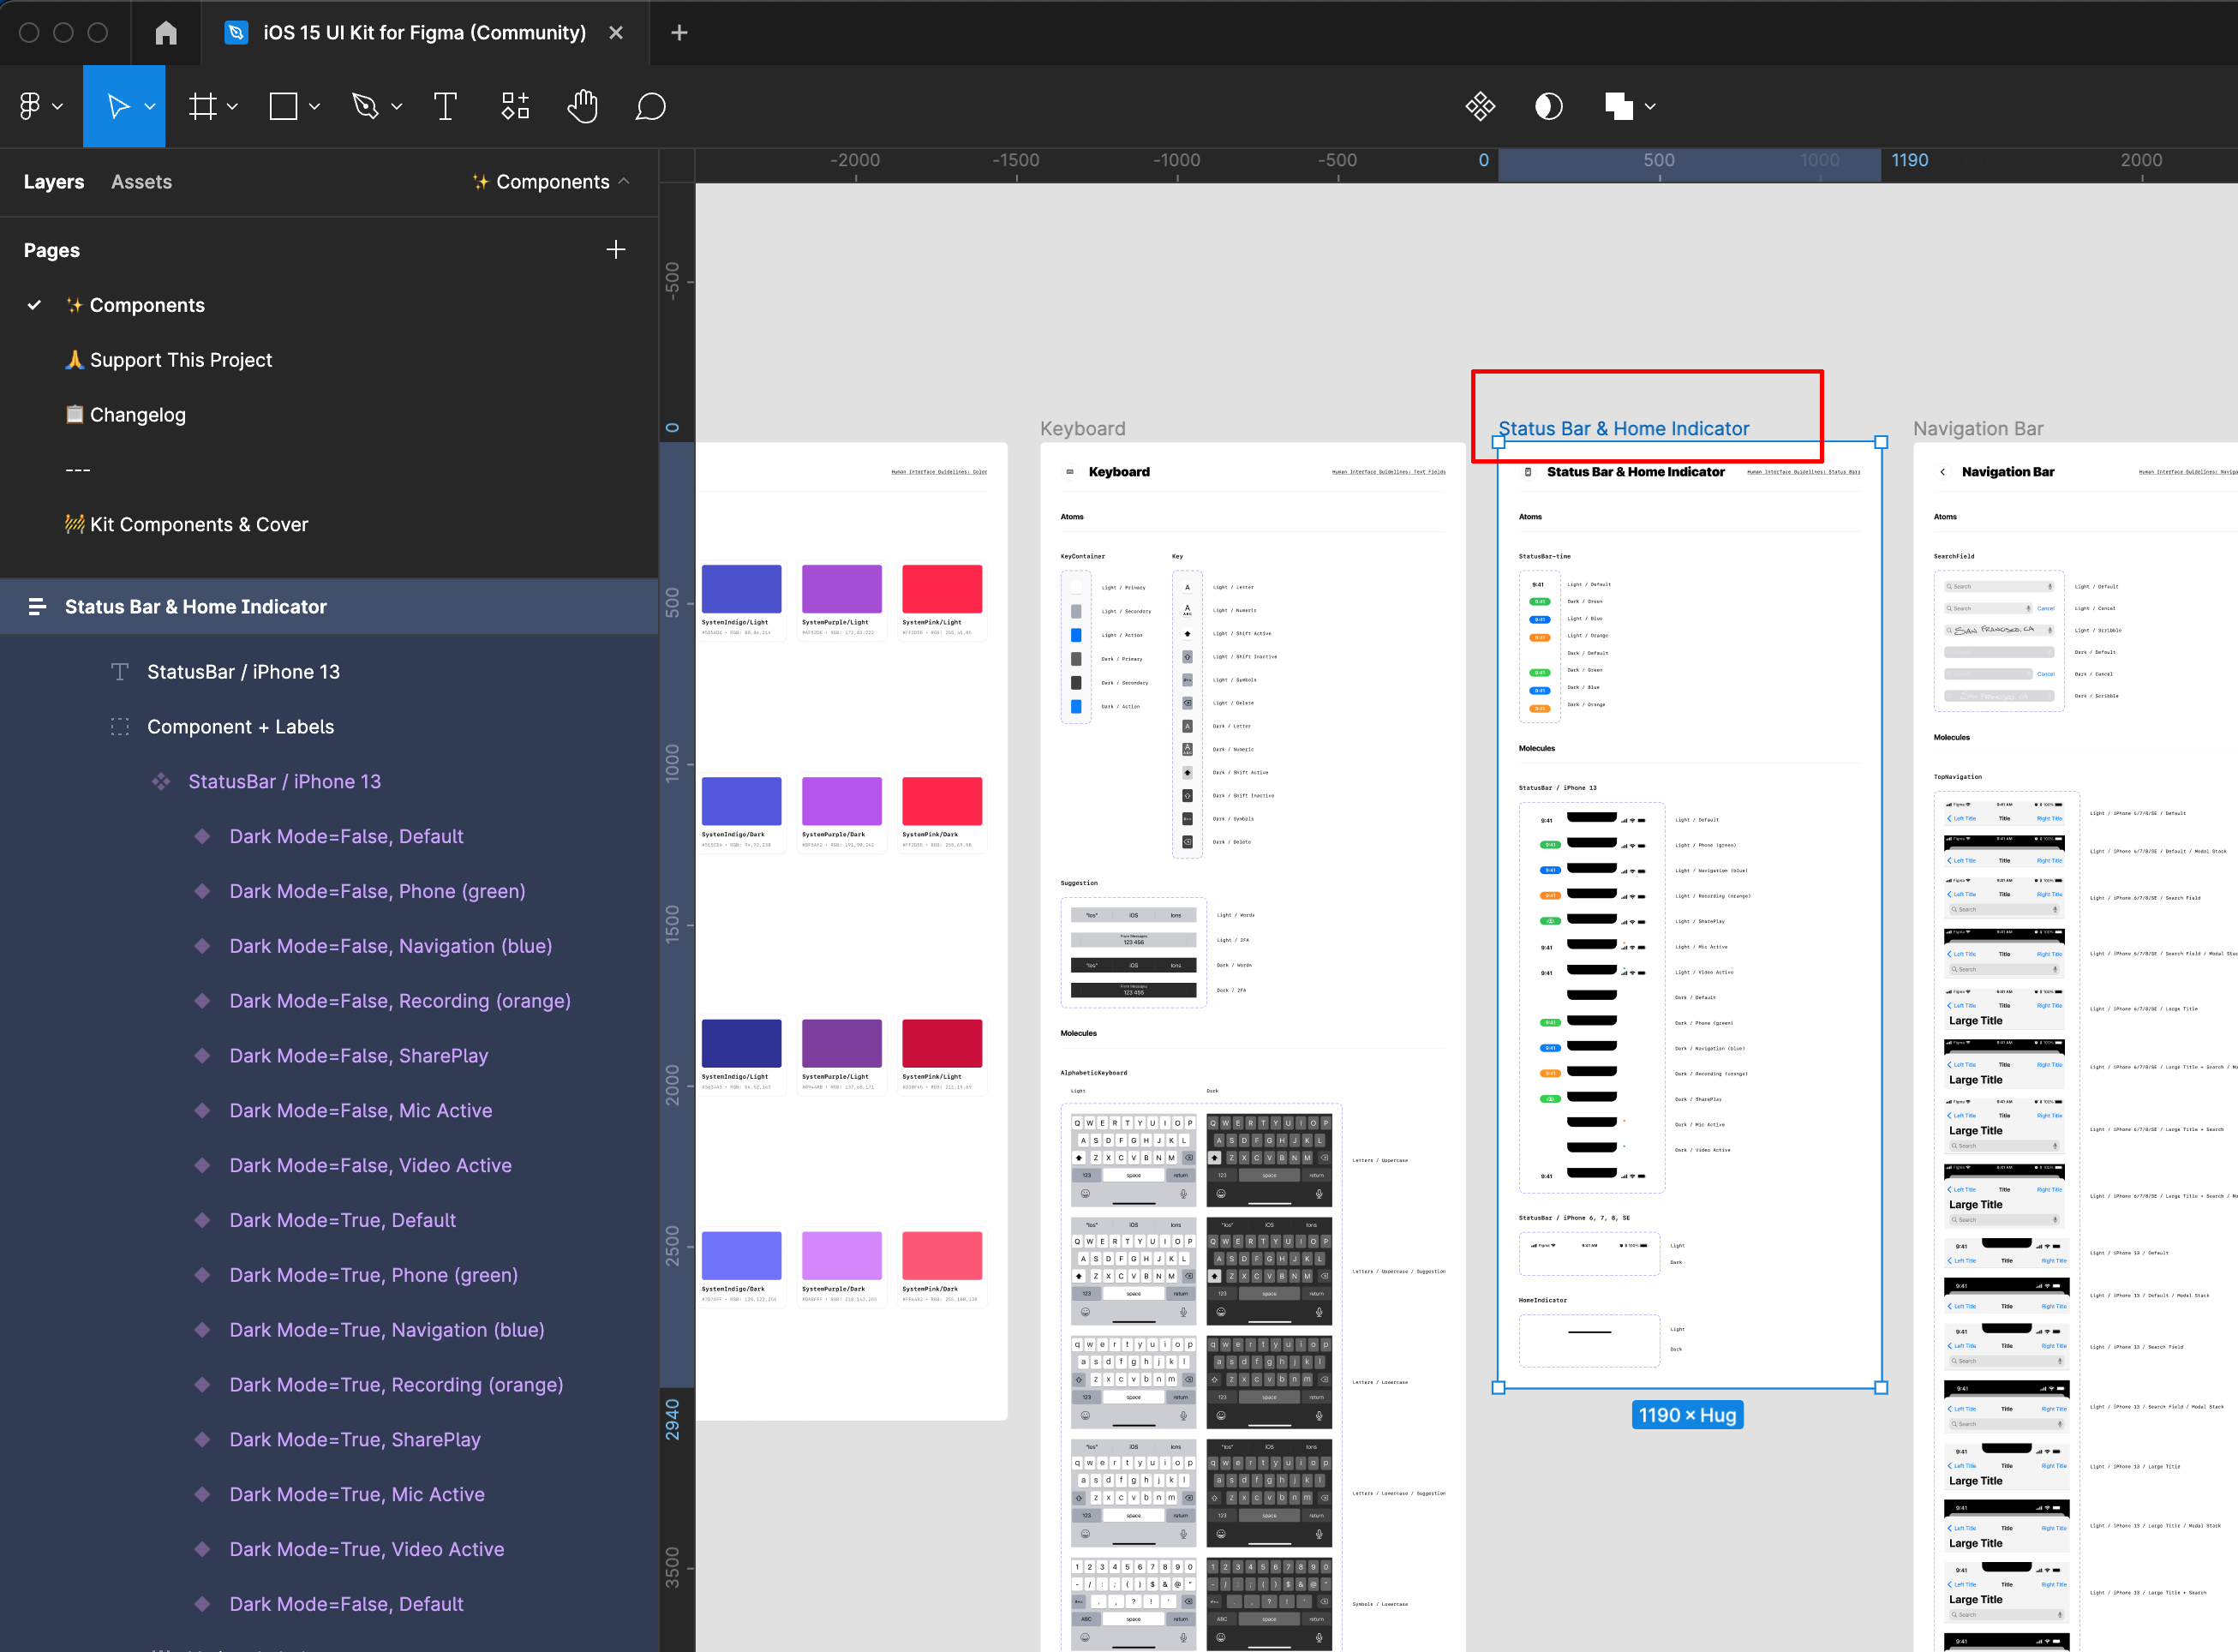The width and height of the screenshot is (2238, 1652).
Task: Open the Shape tools dropdown arrow
Action: pyautogui.click(x=314, y=106)
